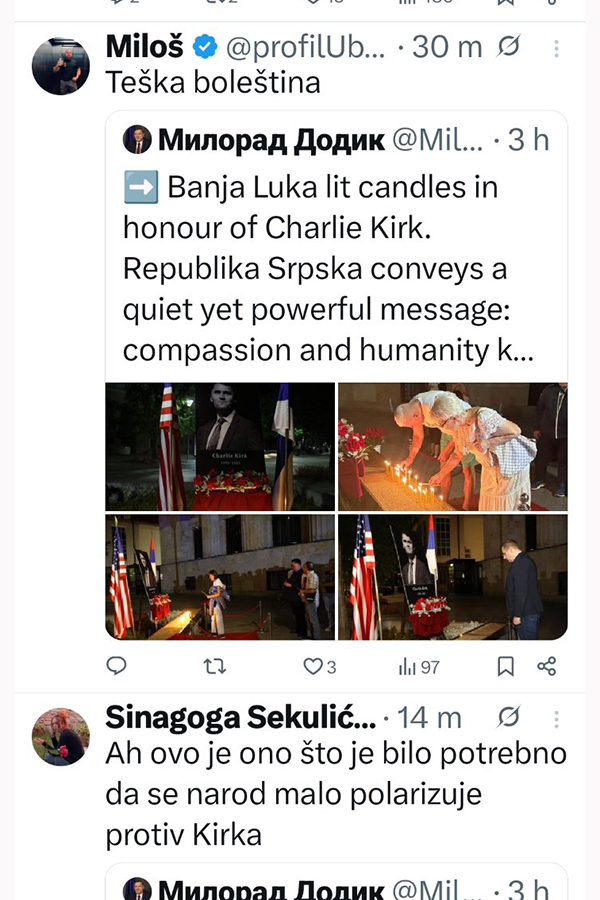
Task: Go to the @profilUb... handle link
Action: coord(305,48)
